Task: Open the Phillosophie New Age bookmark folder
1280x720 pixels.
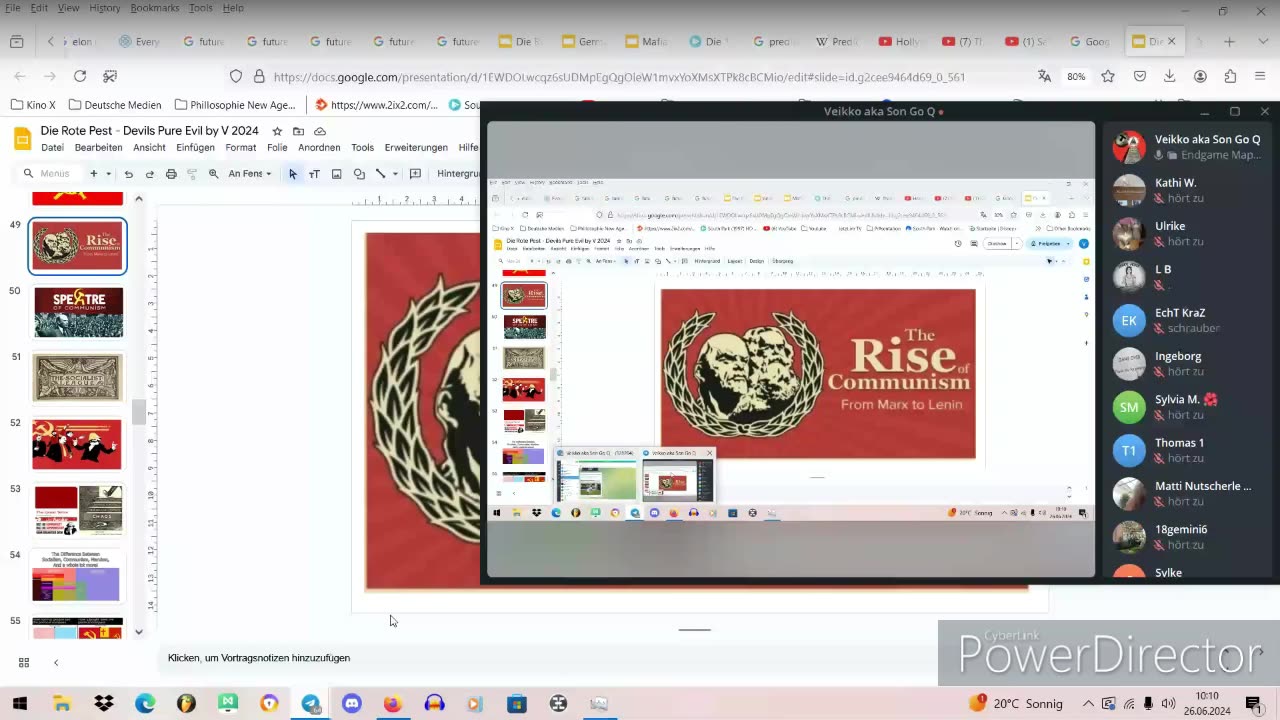Action: click(x=235, y=104)
